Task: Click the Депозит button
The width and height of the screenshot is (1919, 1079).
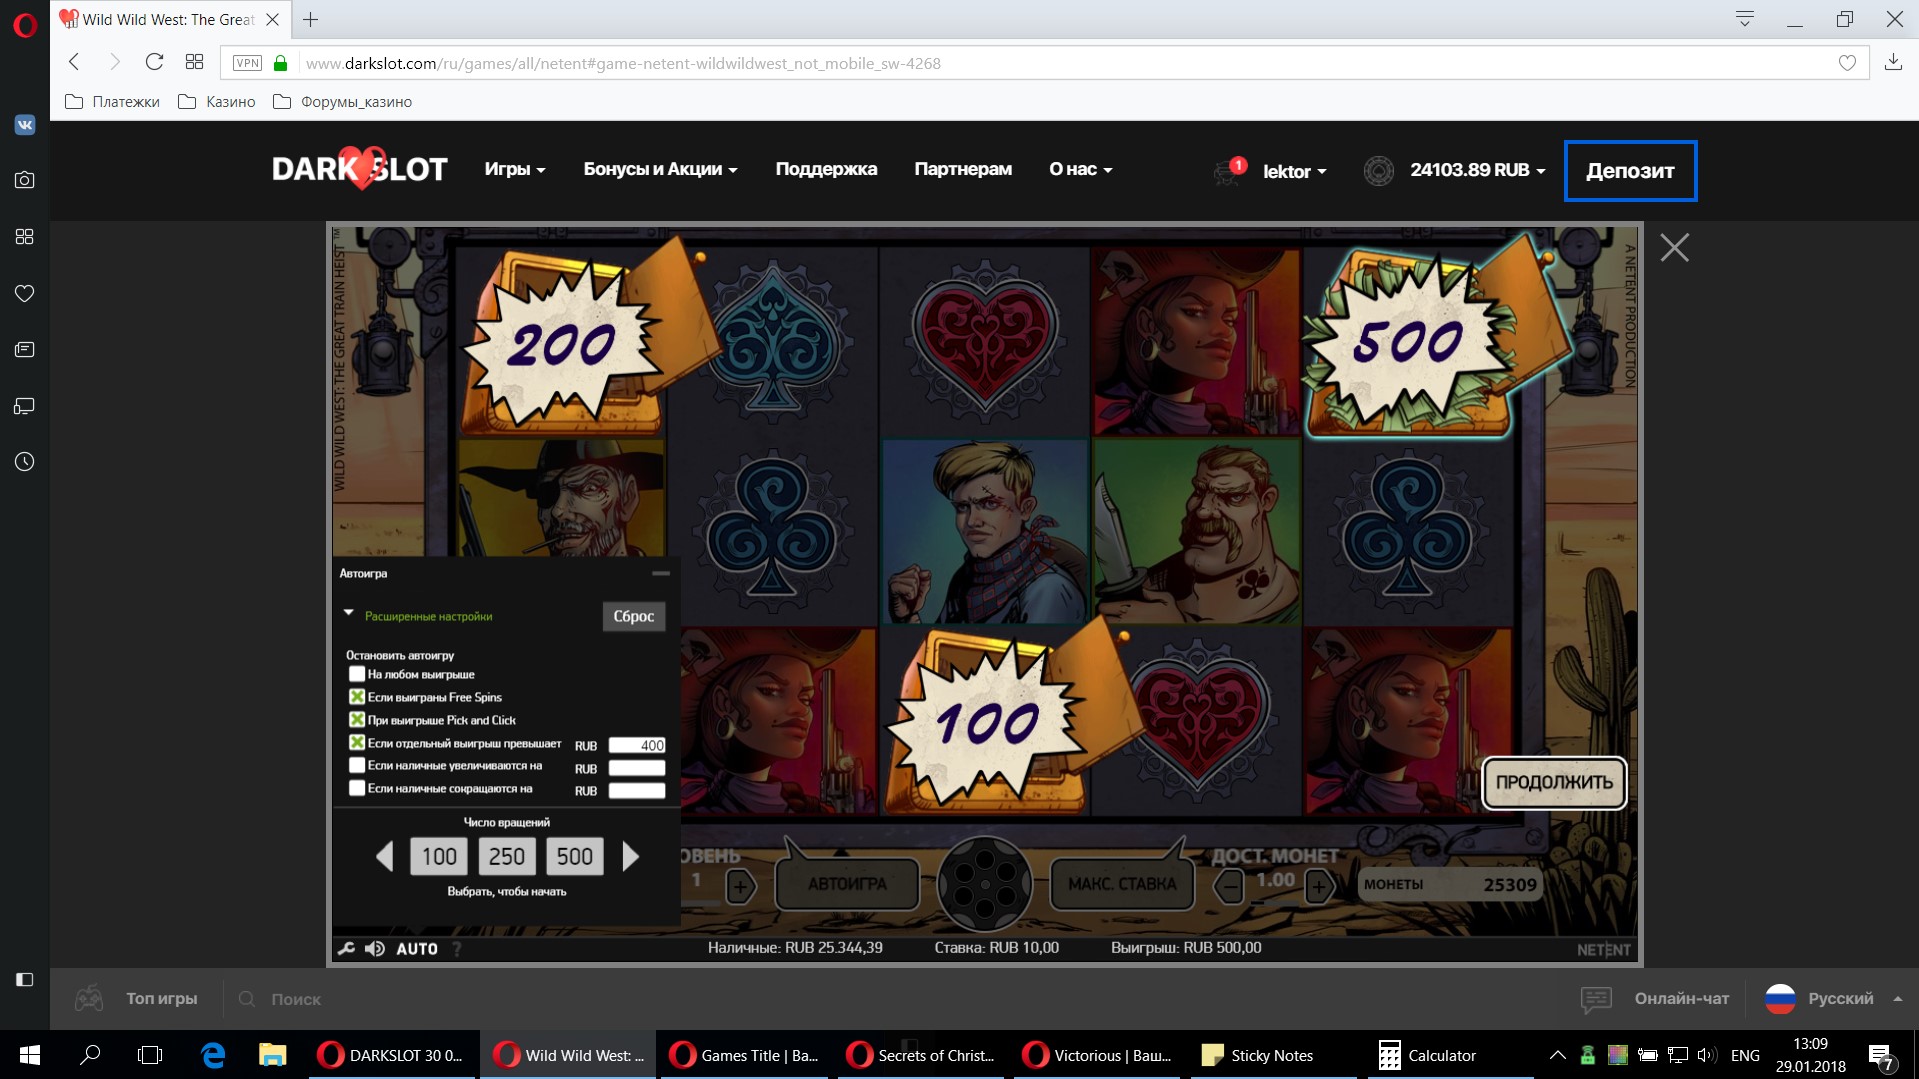Action: tap(1630, 171)
